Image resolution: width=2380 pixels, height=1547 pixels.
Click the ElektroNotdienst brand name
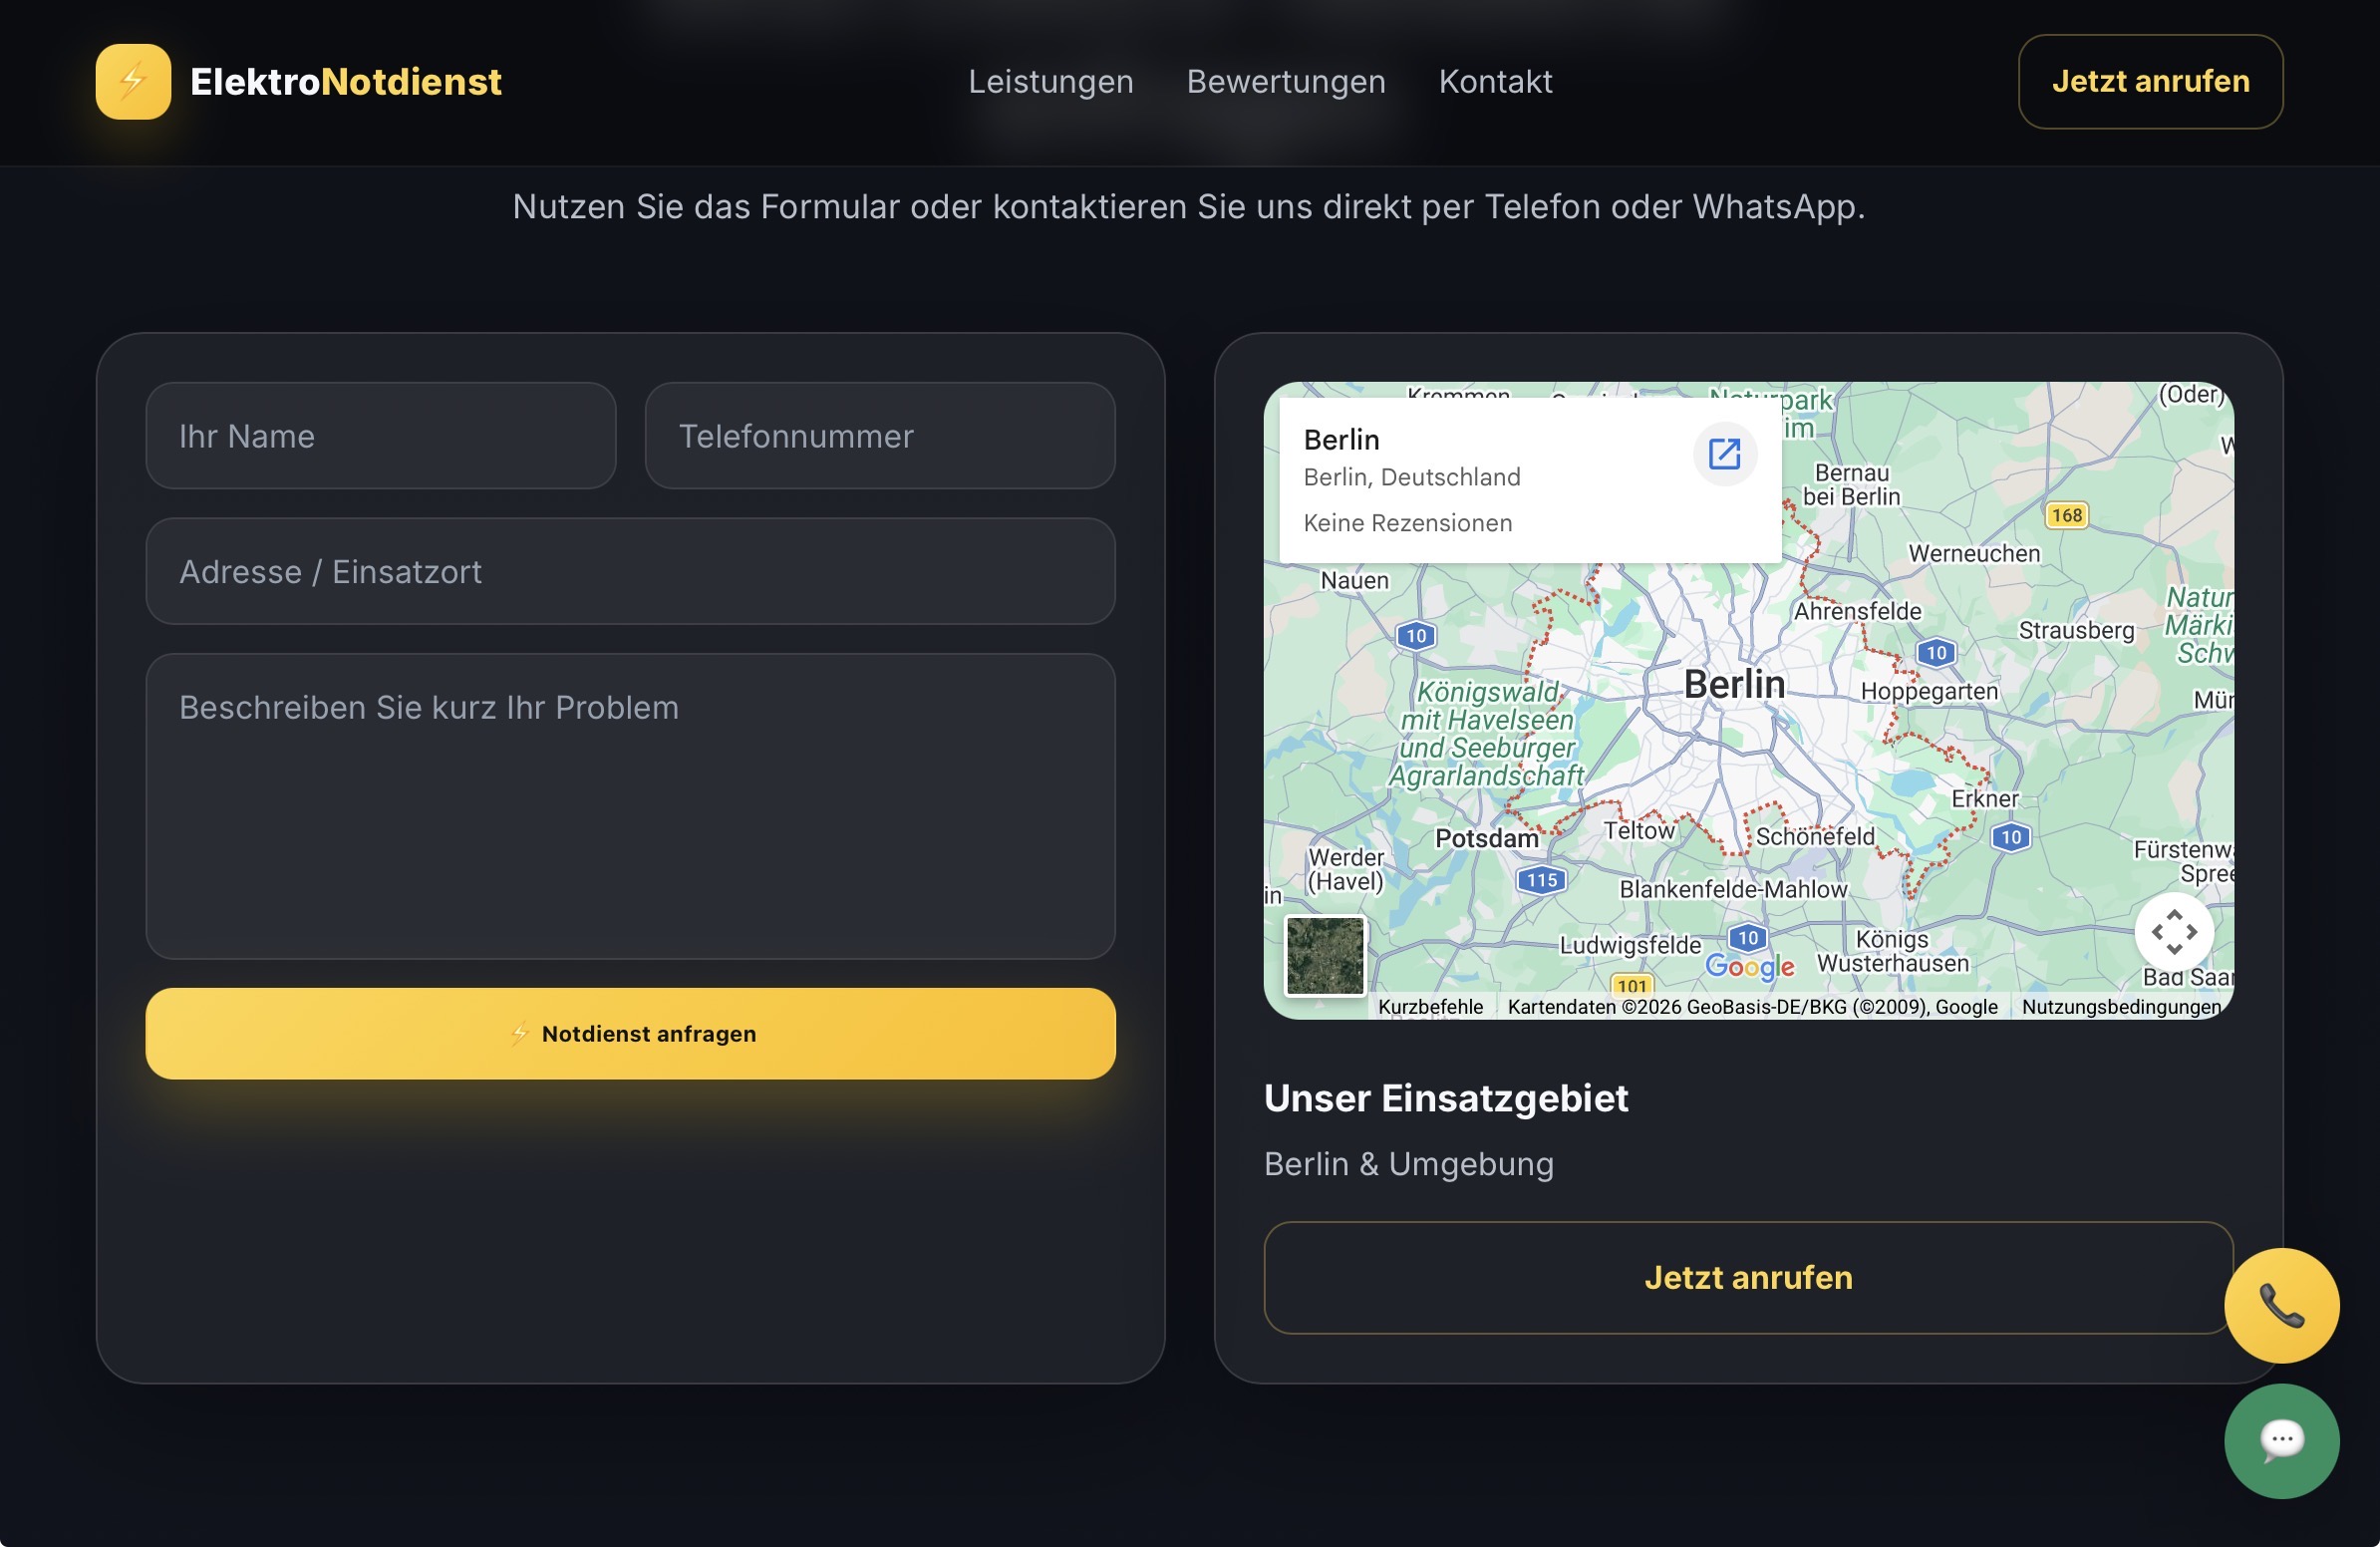pos(345,81)
